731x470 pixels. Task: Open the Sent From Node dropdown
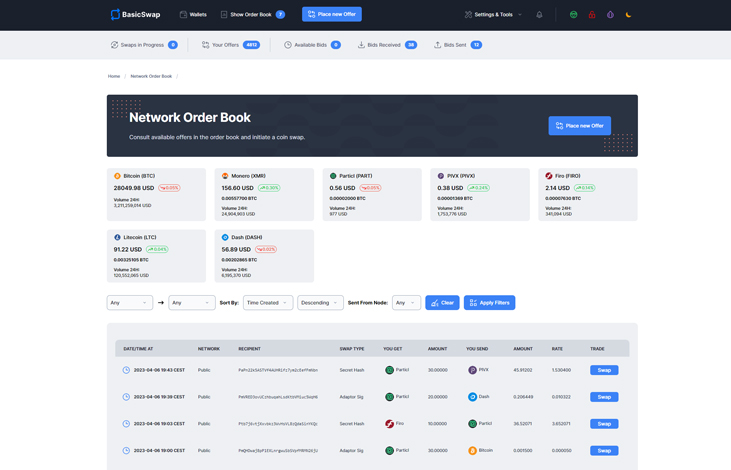pos(406,303)
